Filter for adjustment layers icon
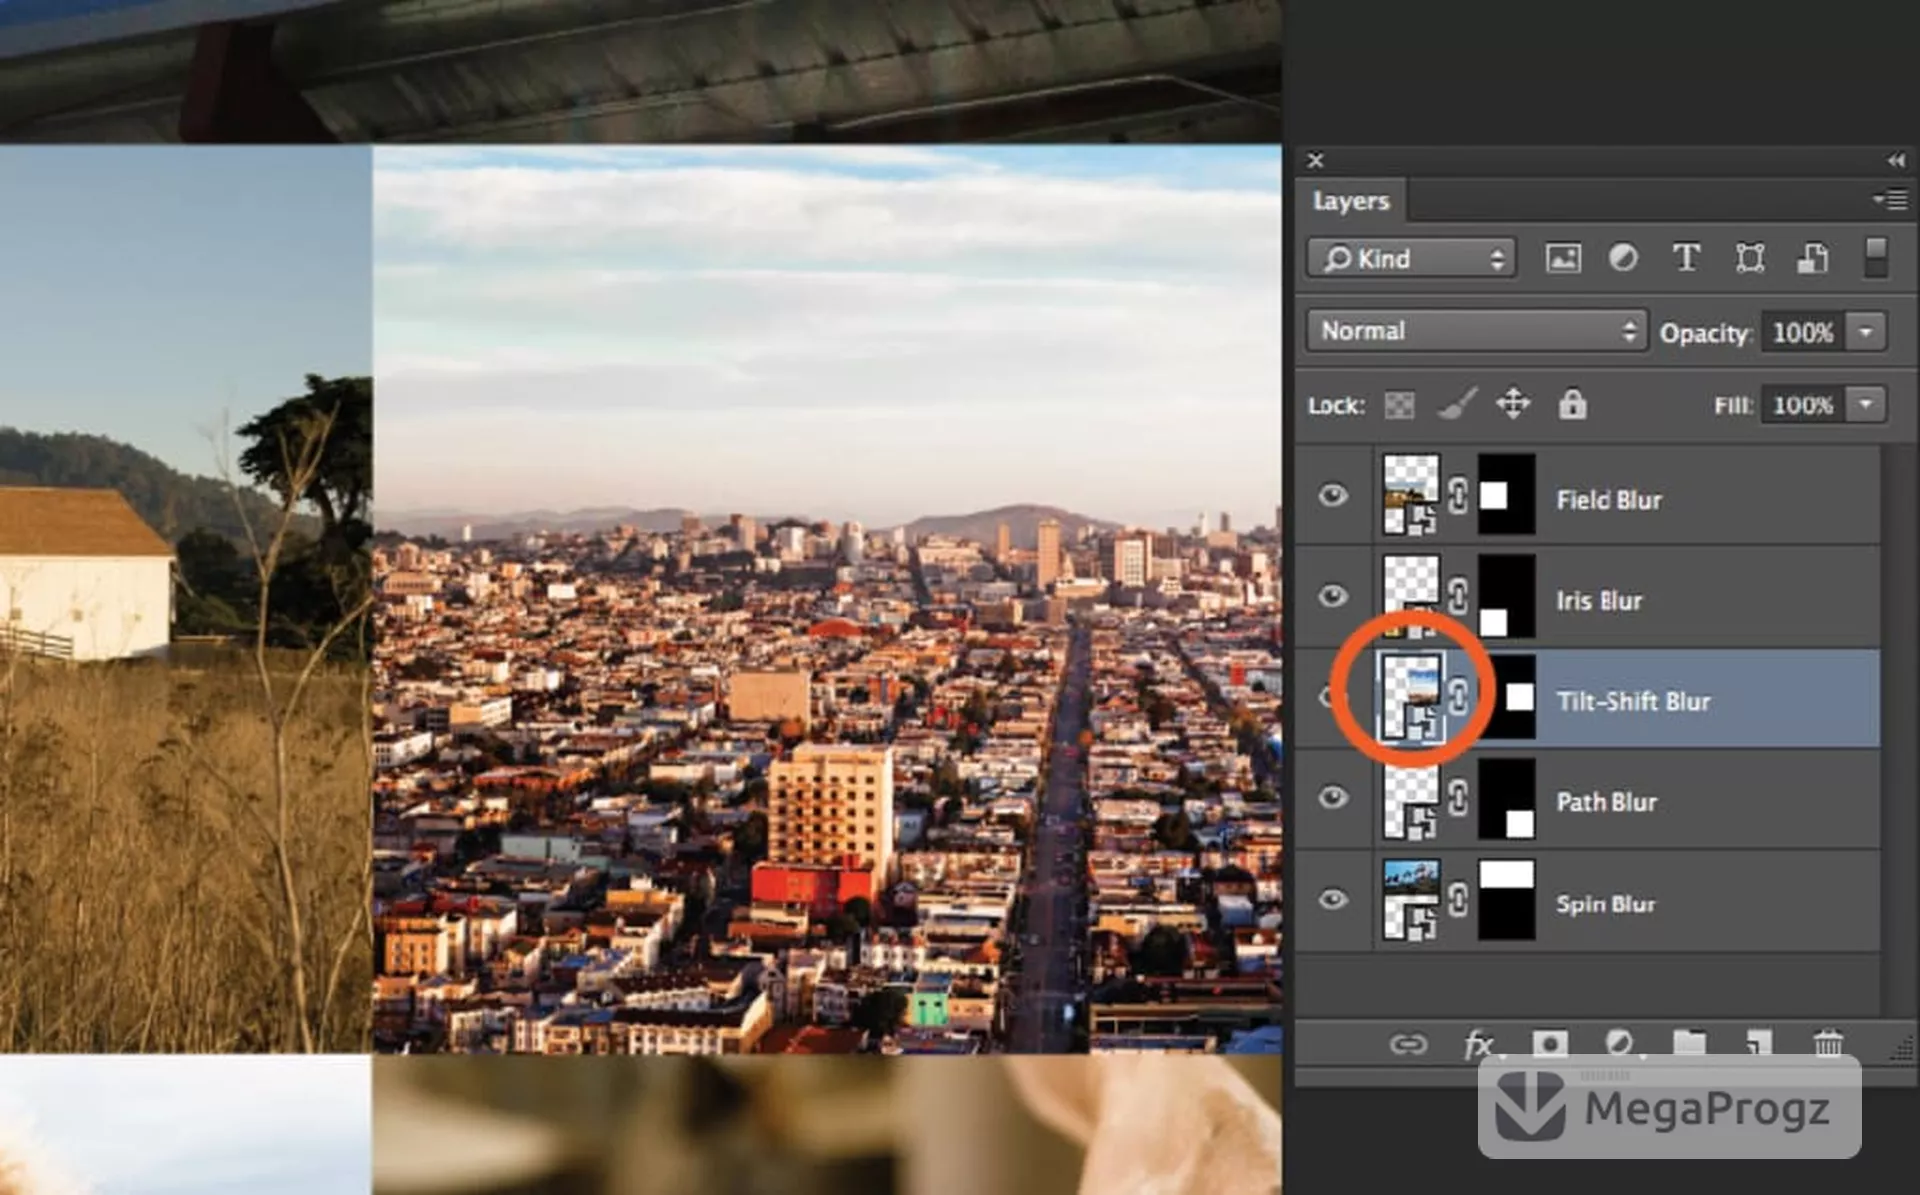1920x1195 pixels. (x=1623, y=258)
